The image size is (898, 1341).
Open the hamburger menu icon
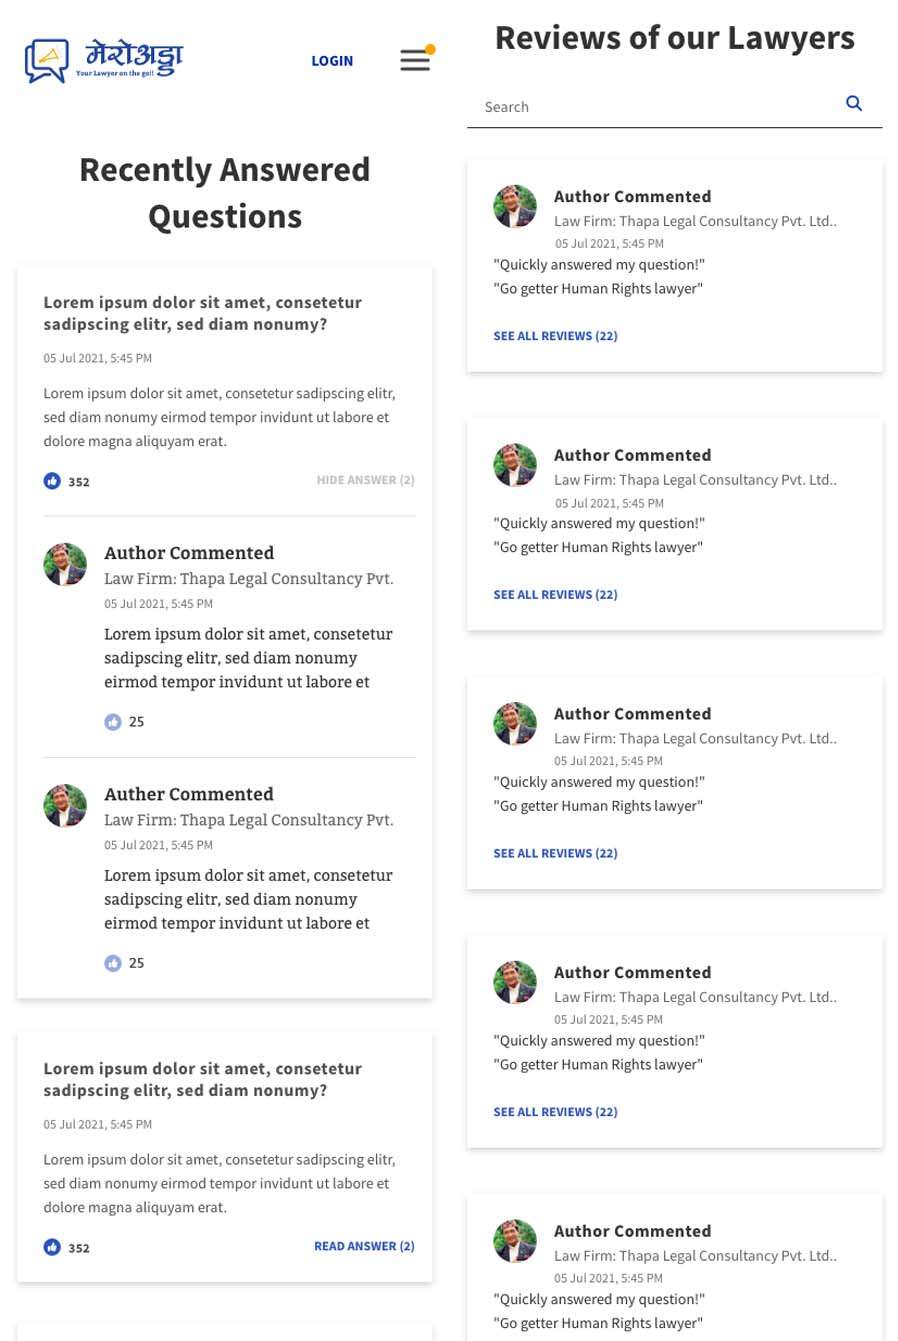click(x=415, y=60)
